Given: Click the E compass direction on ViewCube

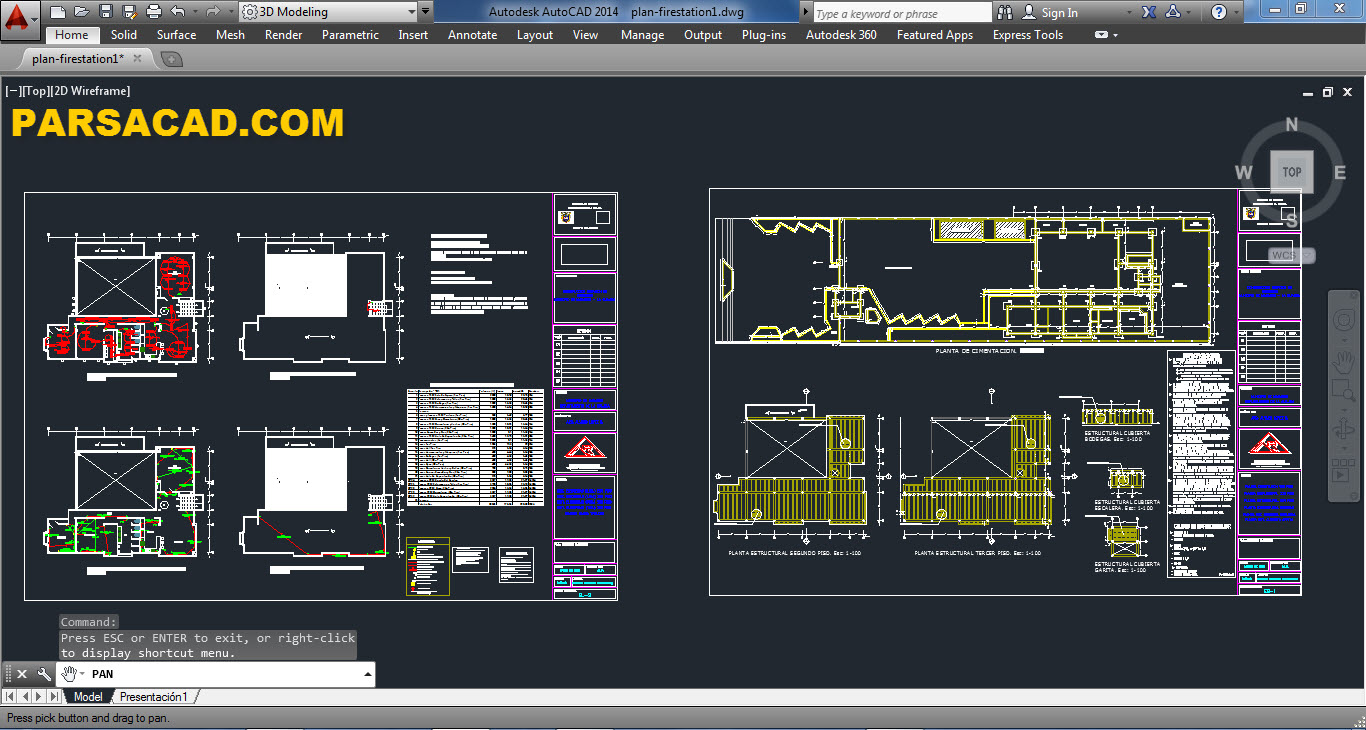Looking at the screenshot, I should click(x=1340, y=173).
